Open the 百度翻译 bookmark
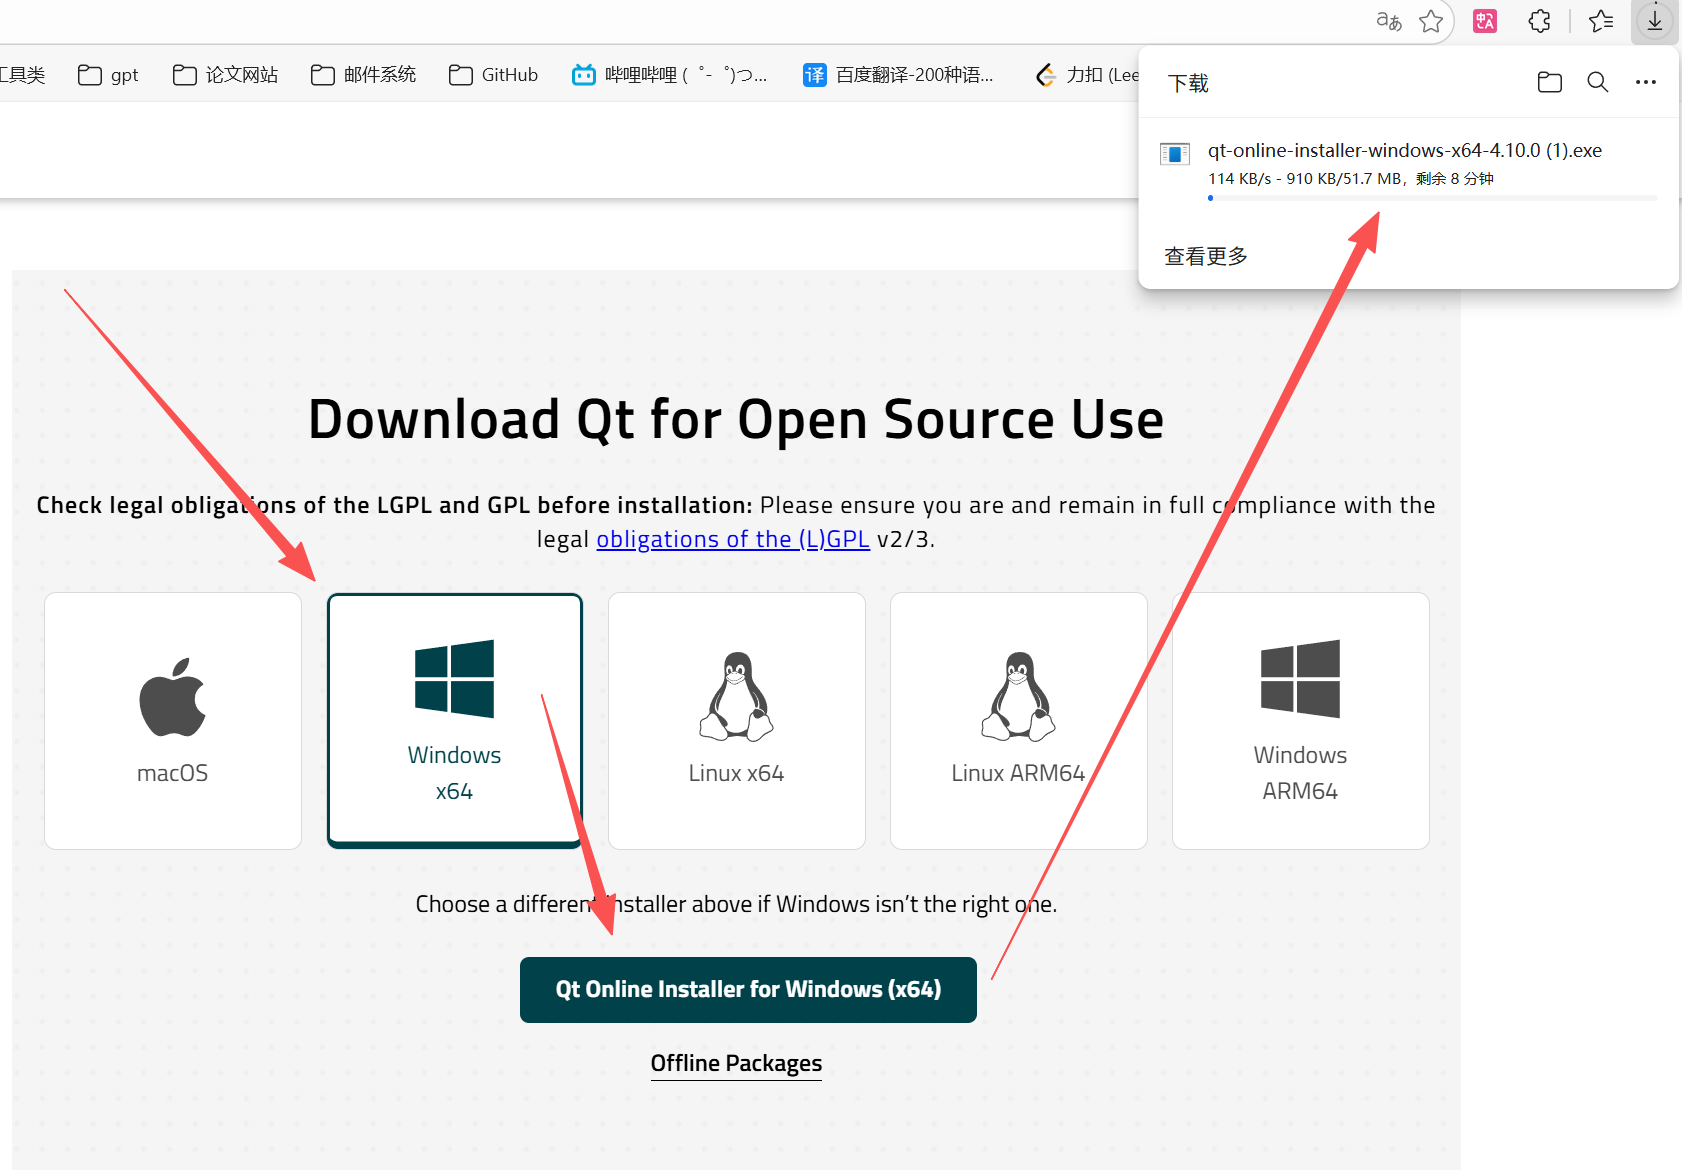This screenshot has height=1170, width=1682. [x=898, y=75]
